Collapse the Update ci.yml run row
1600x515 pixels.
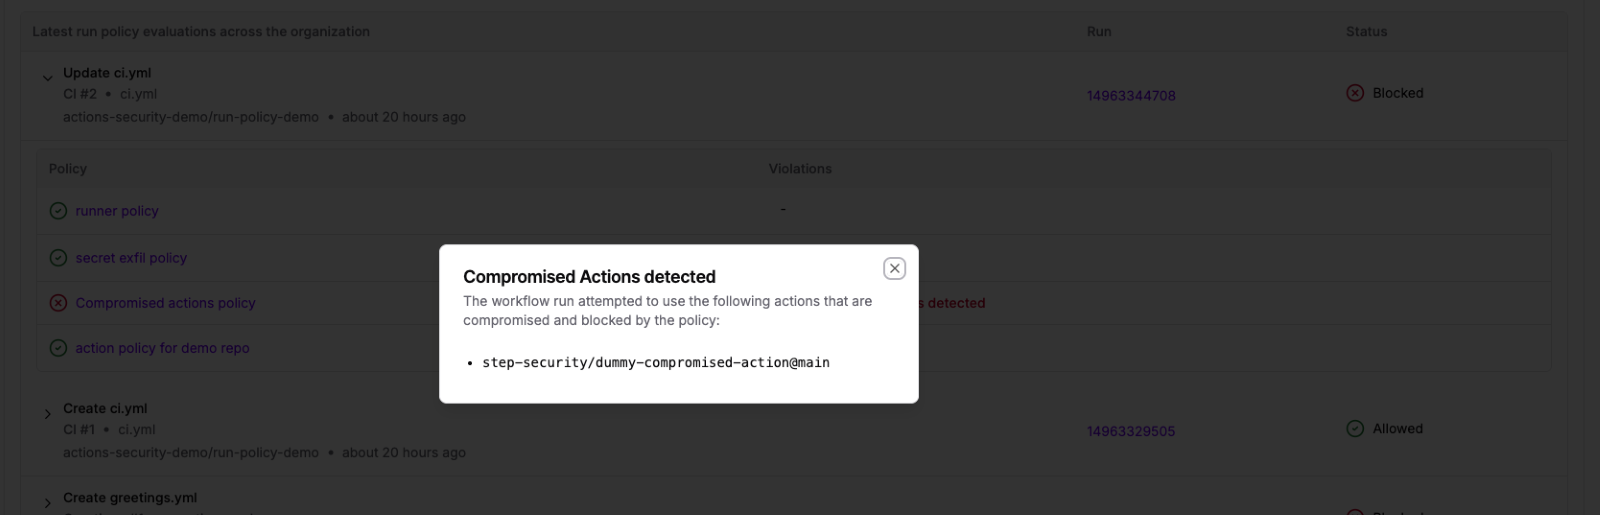point(47,77)
